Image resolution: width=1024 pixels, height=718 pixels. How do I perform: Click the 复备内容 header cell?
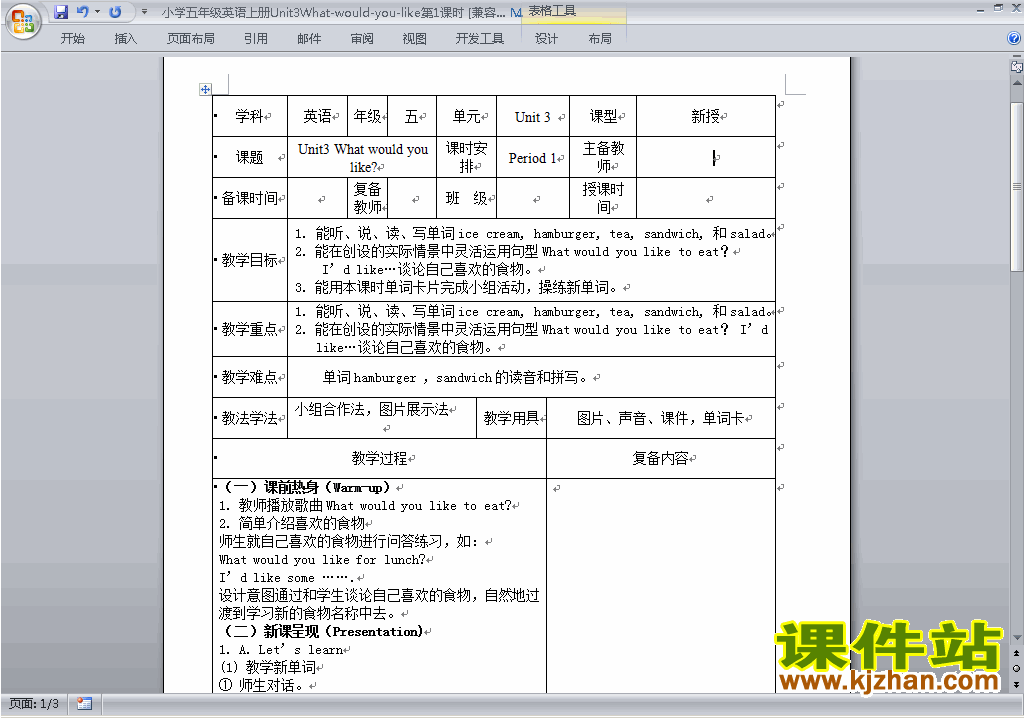[x=661, y=459]
